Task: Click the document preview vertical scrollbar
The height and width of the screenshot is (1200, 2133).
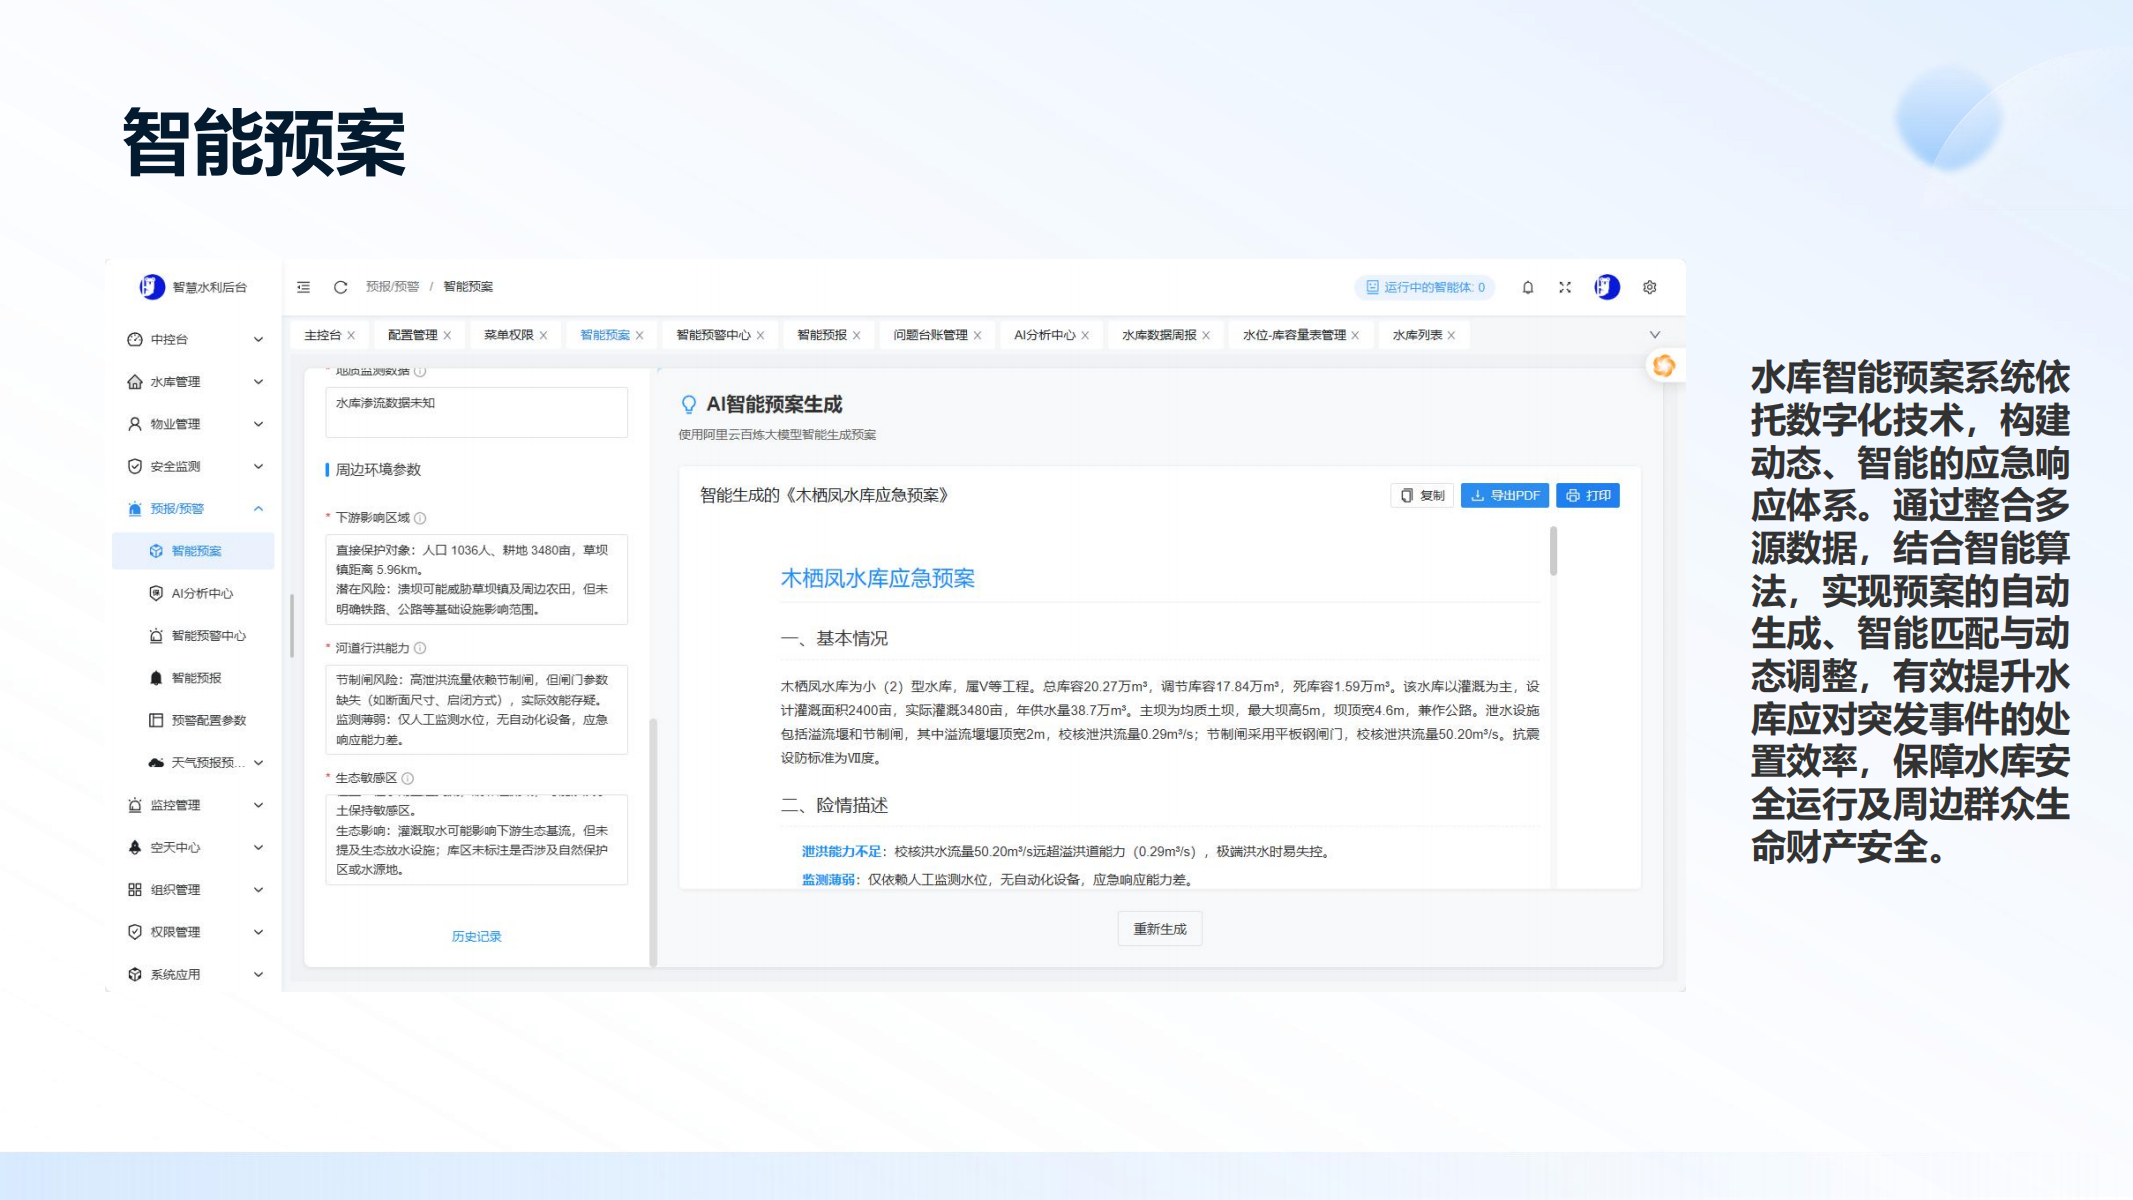Action: pyautogui.click(x=1553, y=552)
